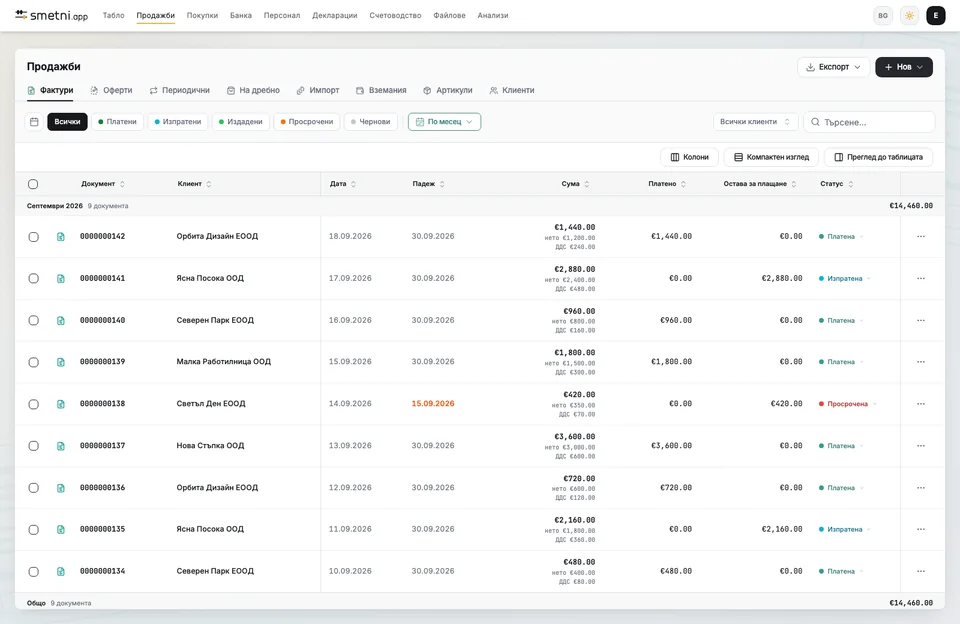This screenshot has height=624, width=960.
Task: Click client name Малка Работилница ООД
Action: [223, 362]
